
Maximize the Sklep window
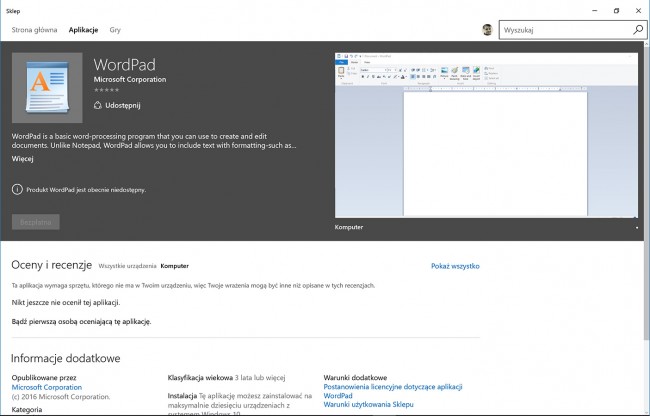(x=616, y=11)
